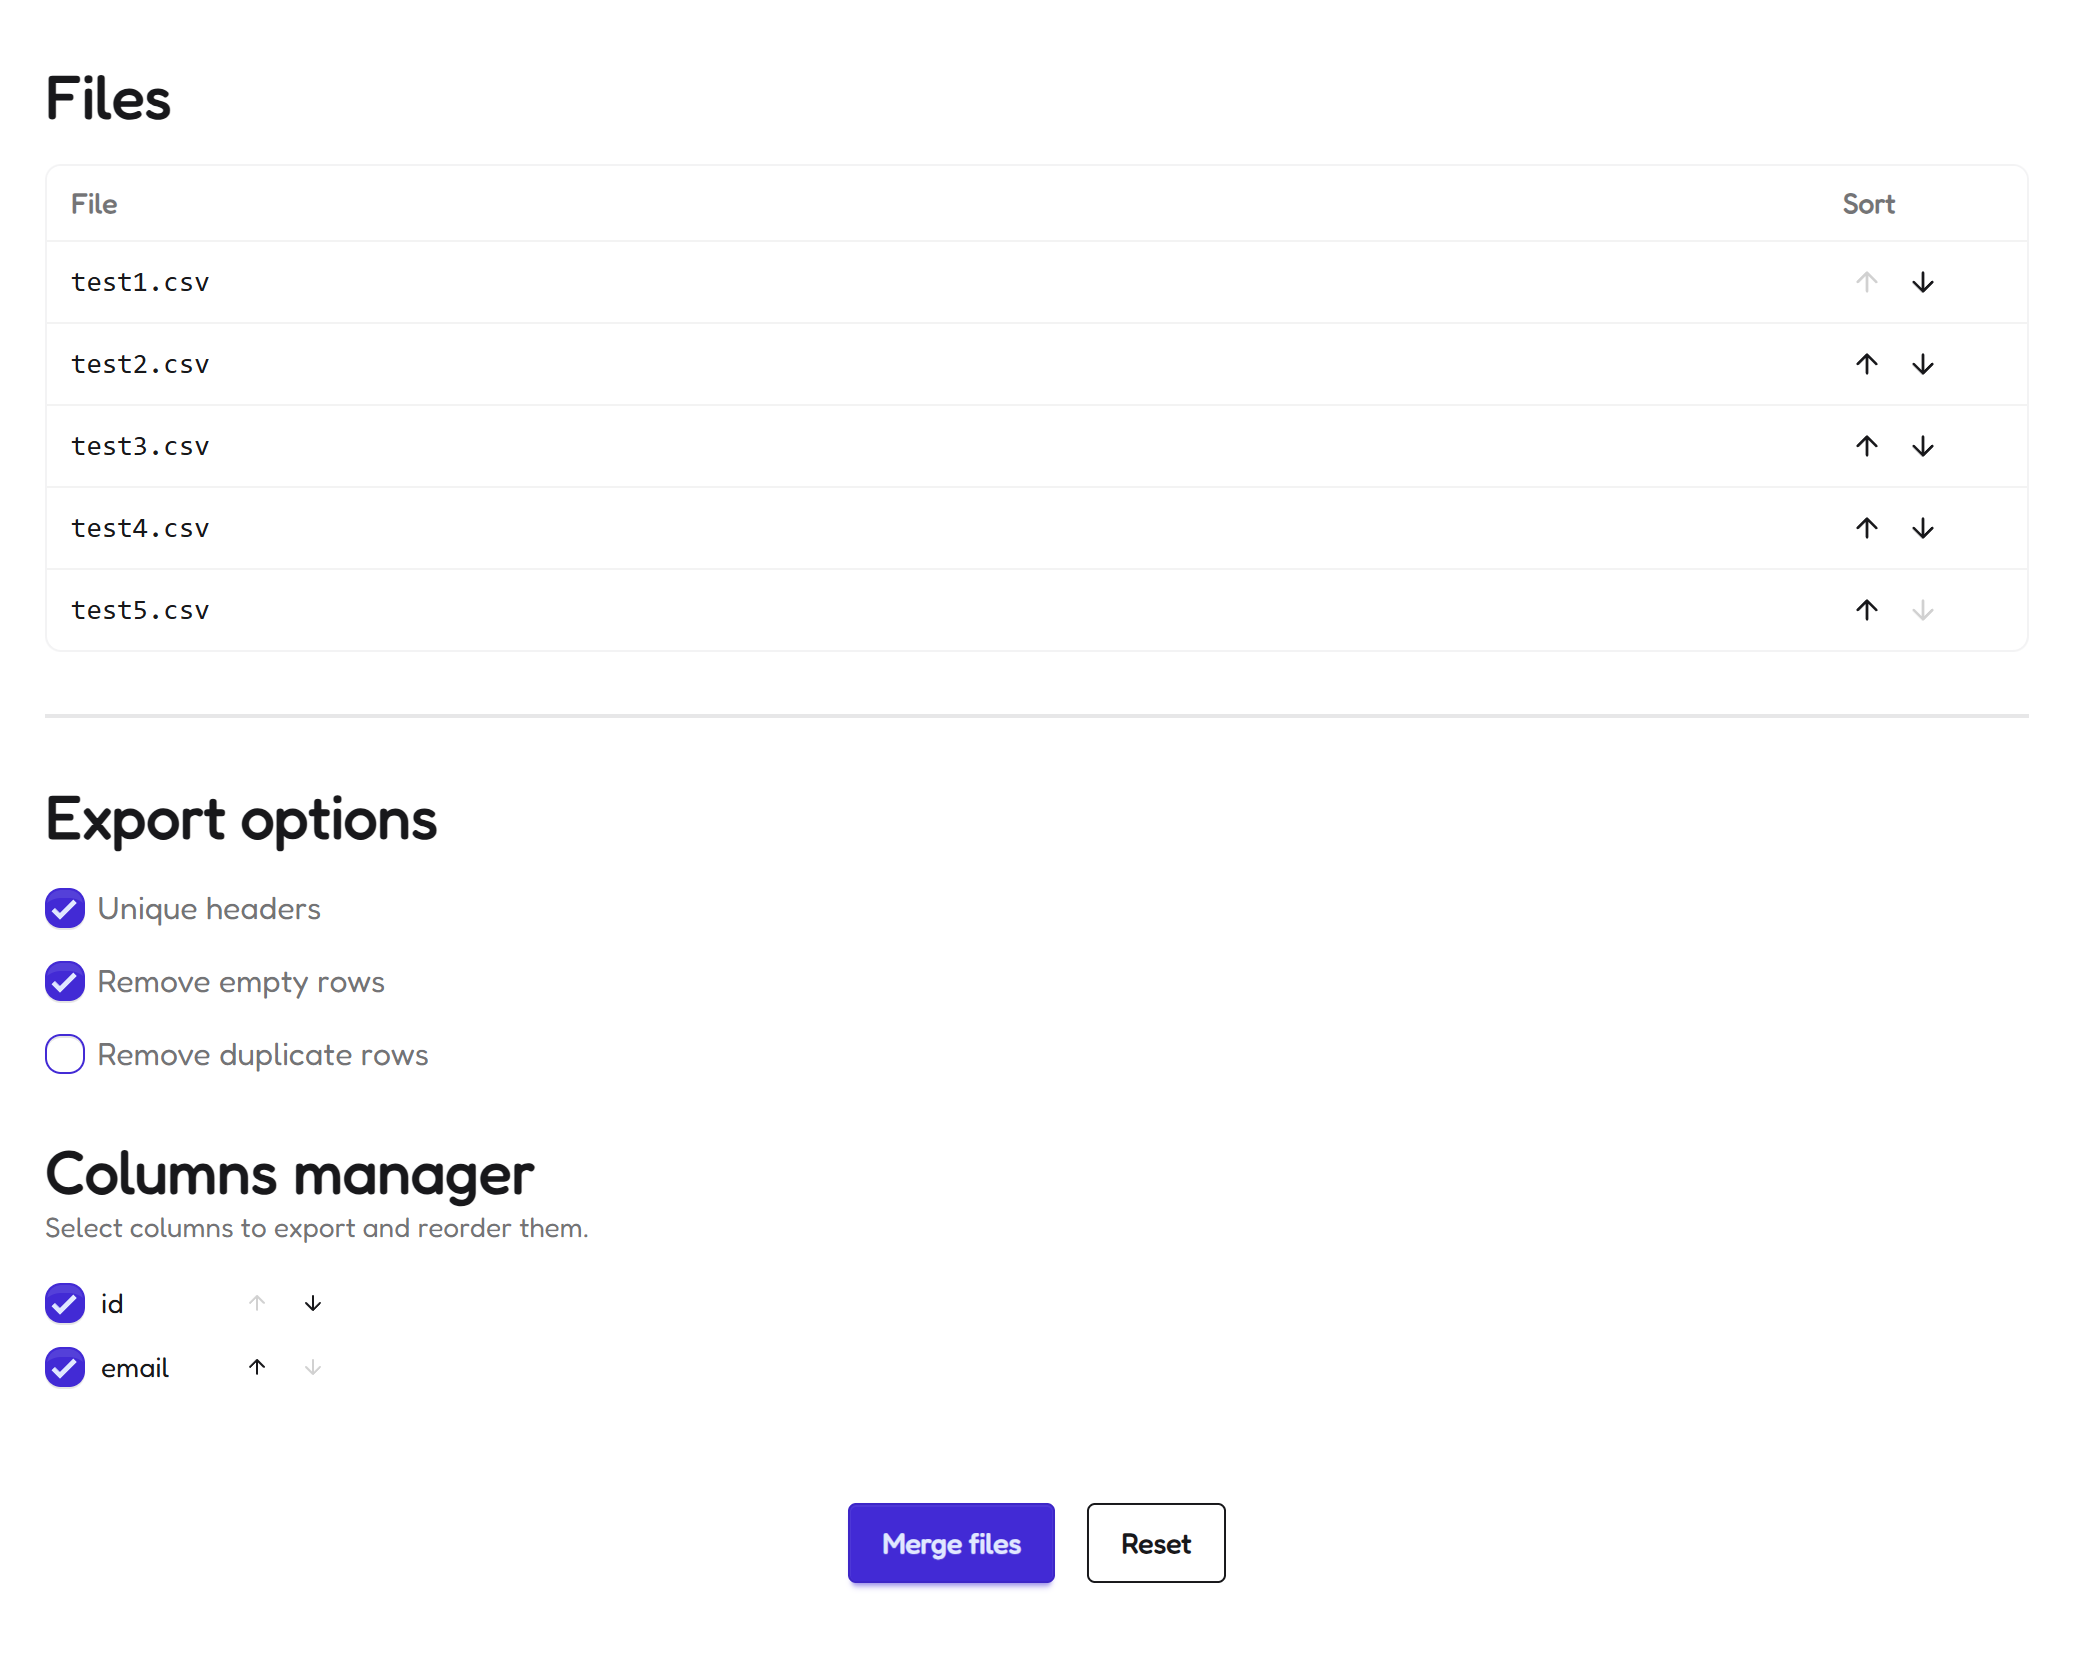2074x1678 pixels.
Task: Move test4.csv up one position
Action: 1866,528
